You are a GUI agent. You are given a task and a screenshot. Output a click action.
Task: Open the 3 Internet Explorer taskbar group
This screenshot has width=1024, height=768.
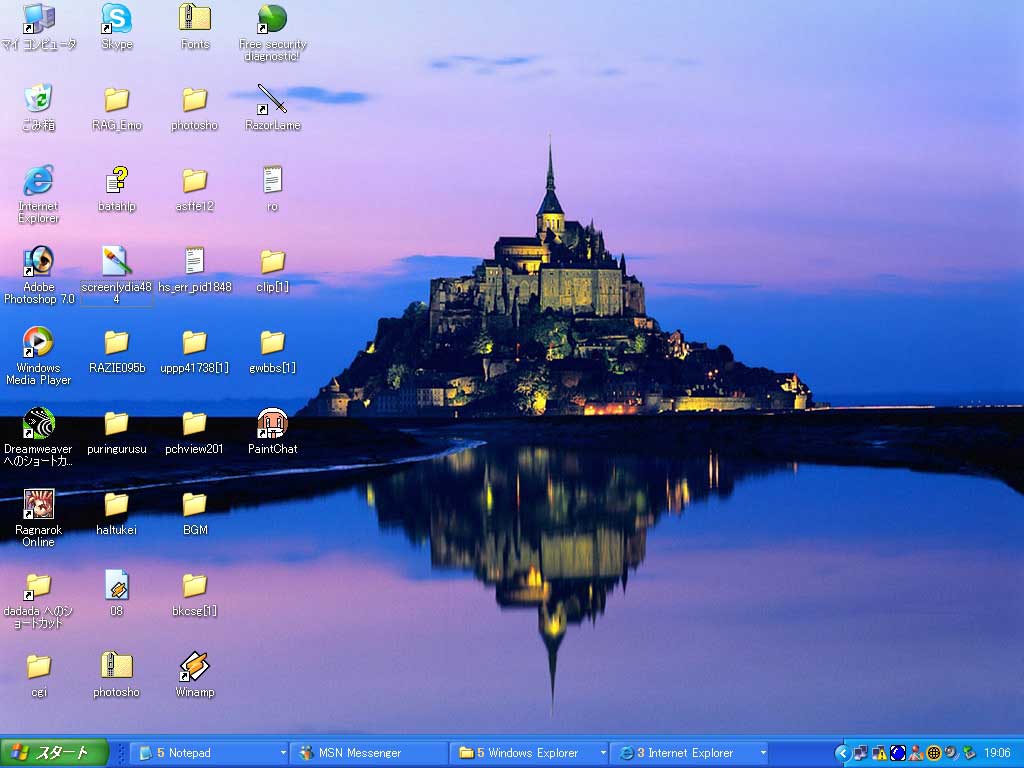[688, 753]
